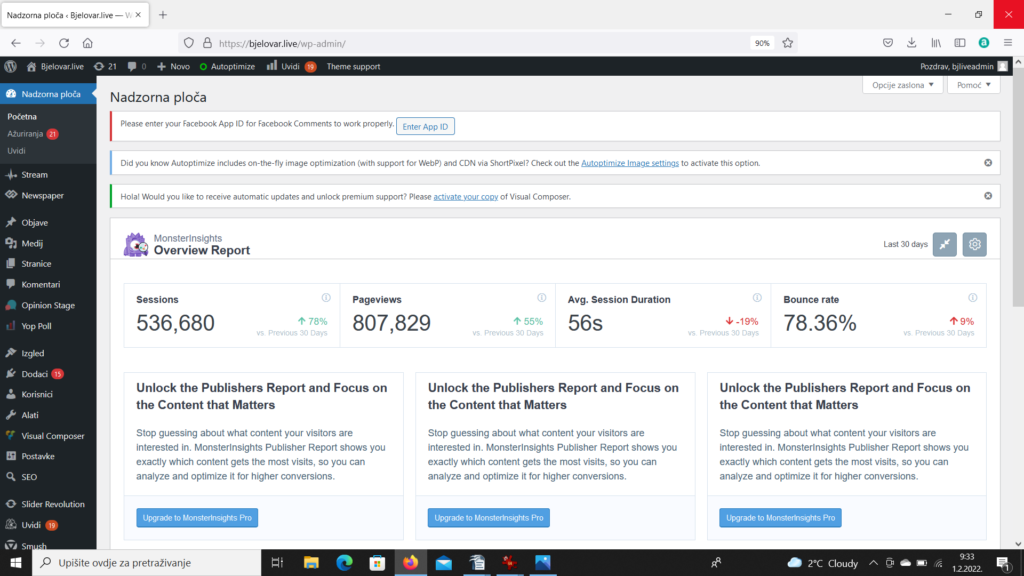The image size is (1024, 576).
Task: Open Opinion Stage sidebar menu
Action: (x=48, y=305)
